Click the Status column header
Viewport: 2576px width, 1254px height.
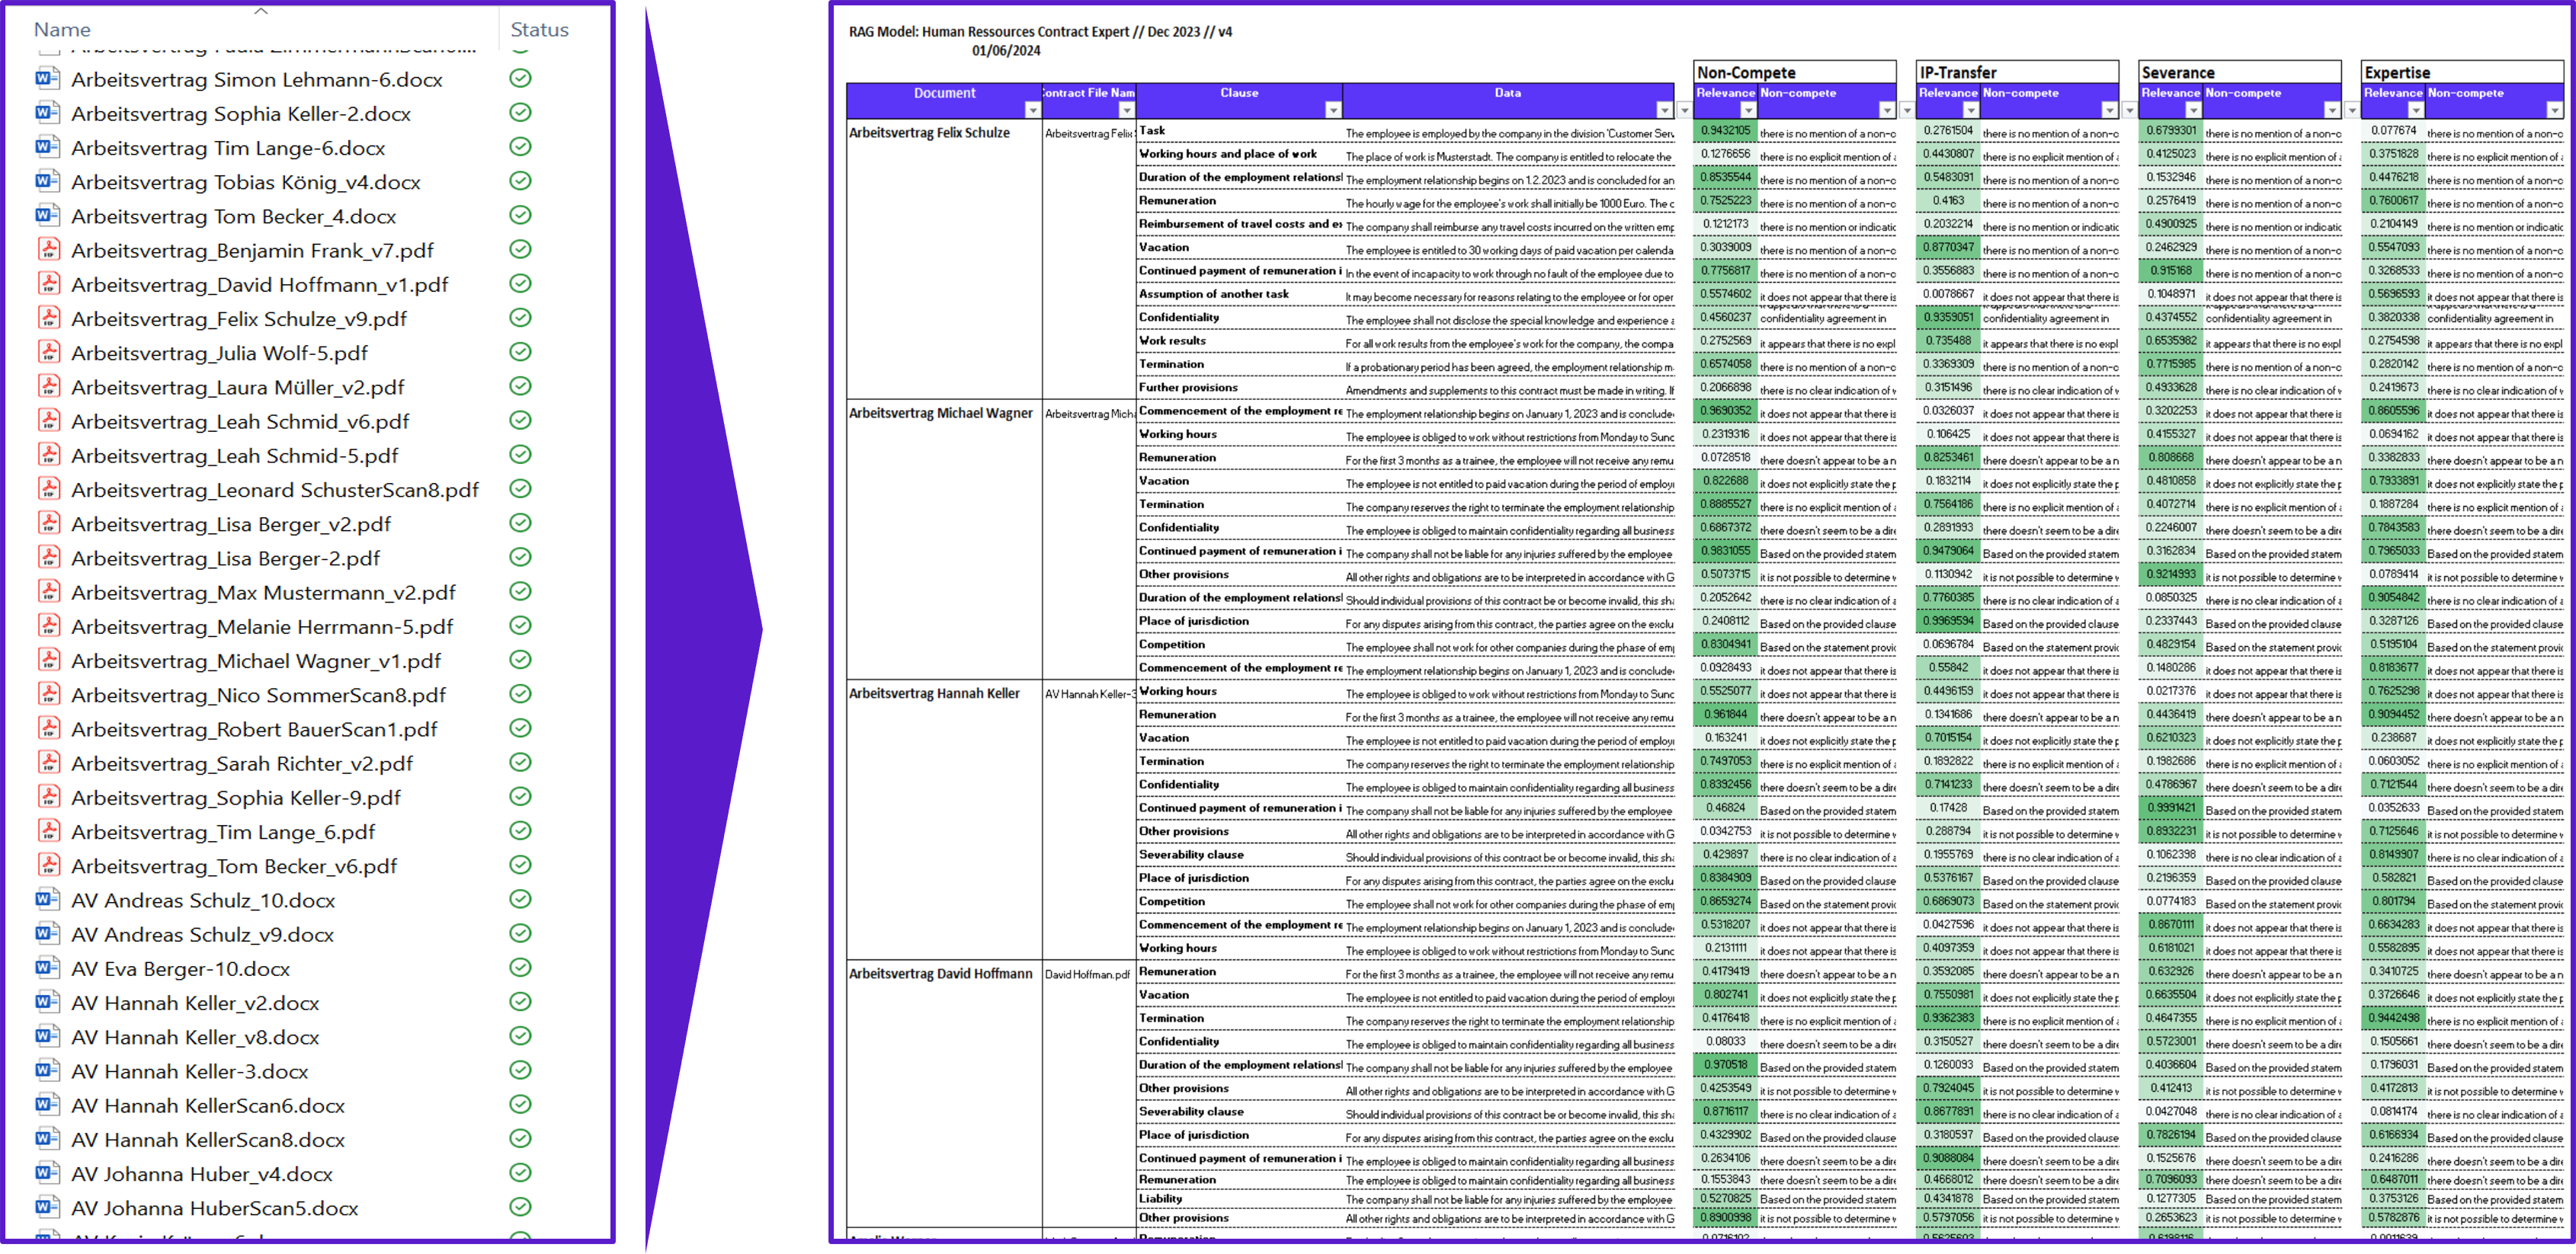click(539, 30)
